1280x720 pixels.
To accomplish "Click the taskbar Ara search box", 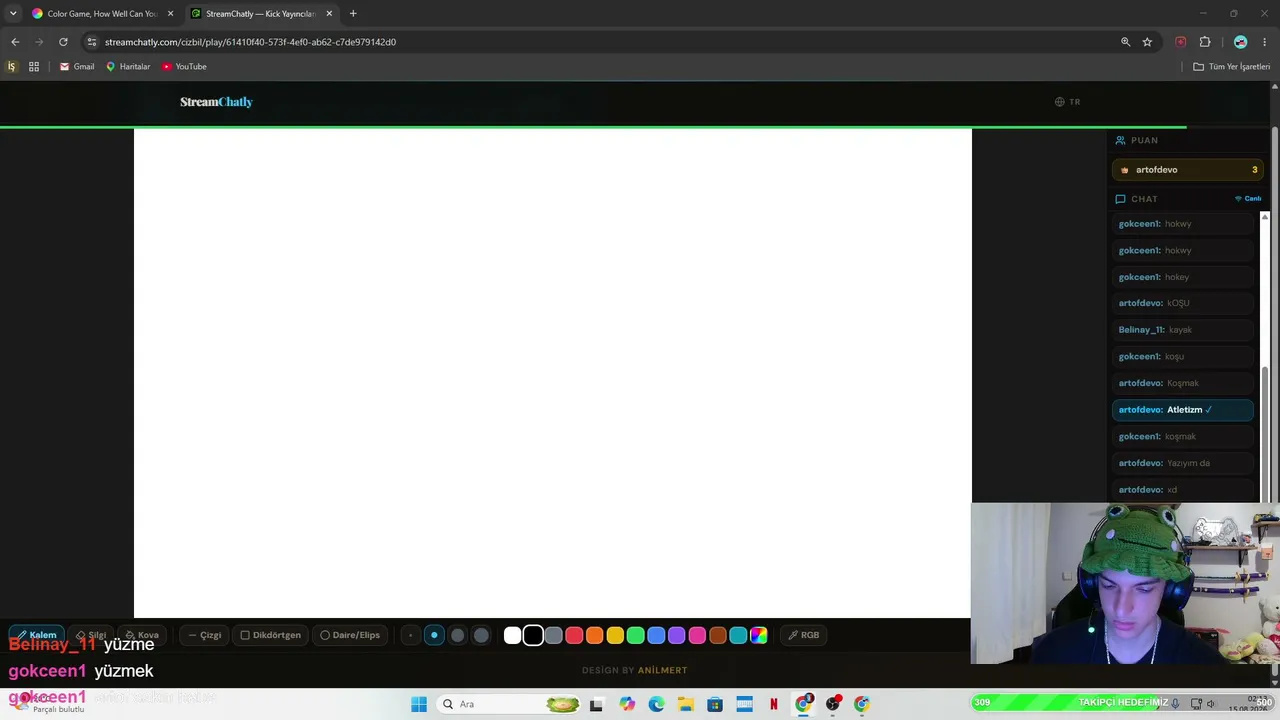I will (511, 704).
